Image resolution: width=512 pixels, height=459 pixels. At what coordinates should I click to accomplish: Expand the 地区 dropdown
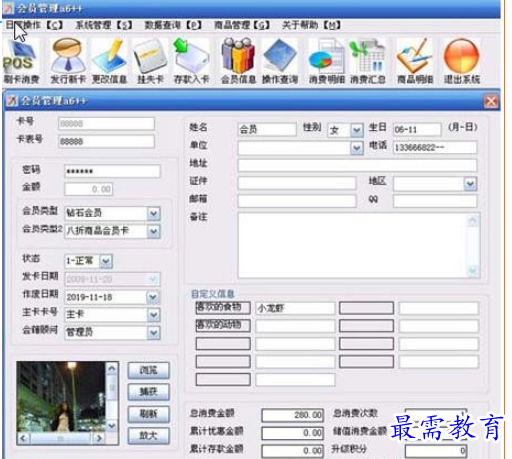click(x=470, y=184)
